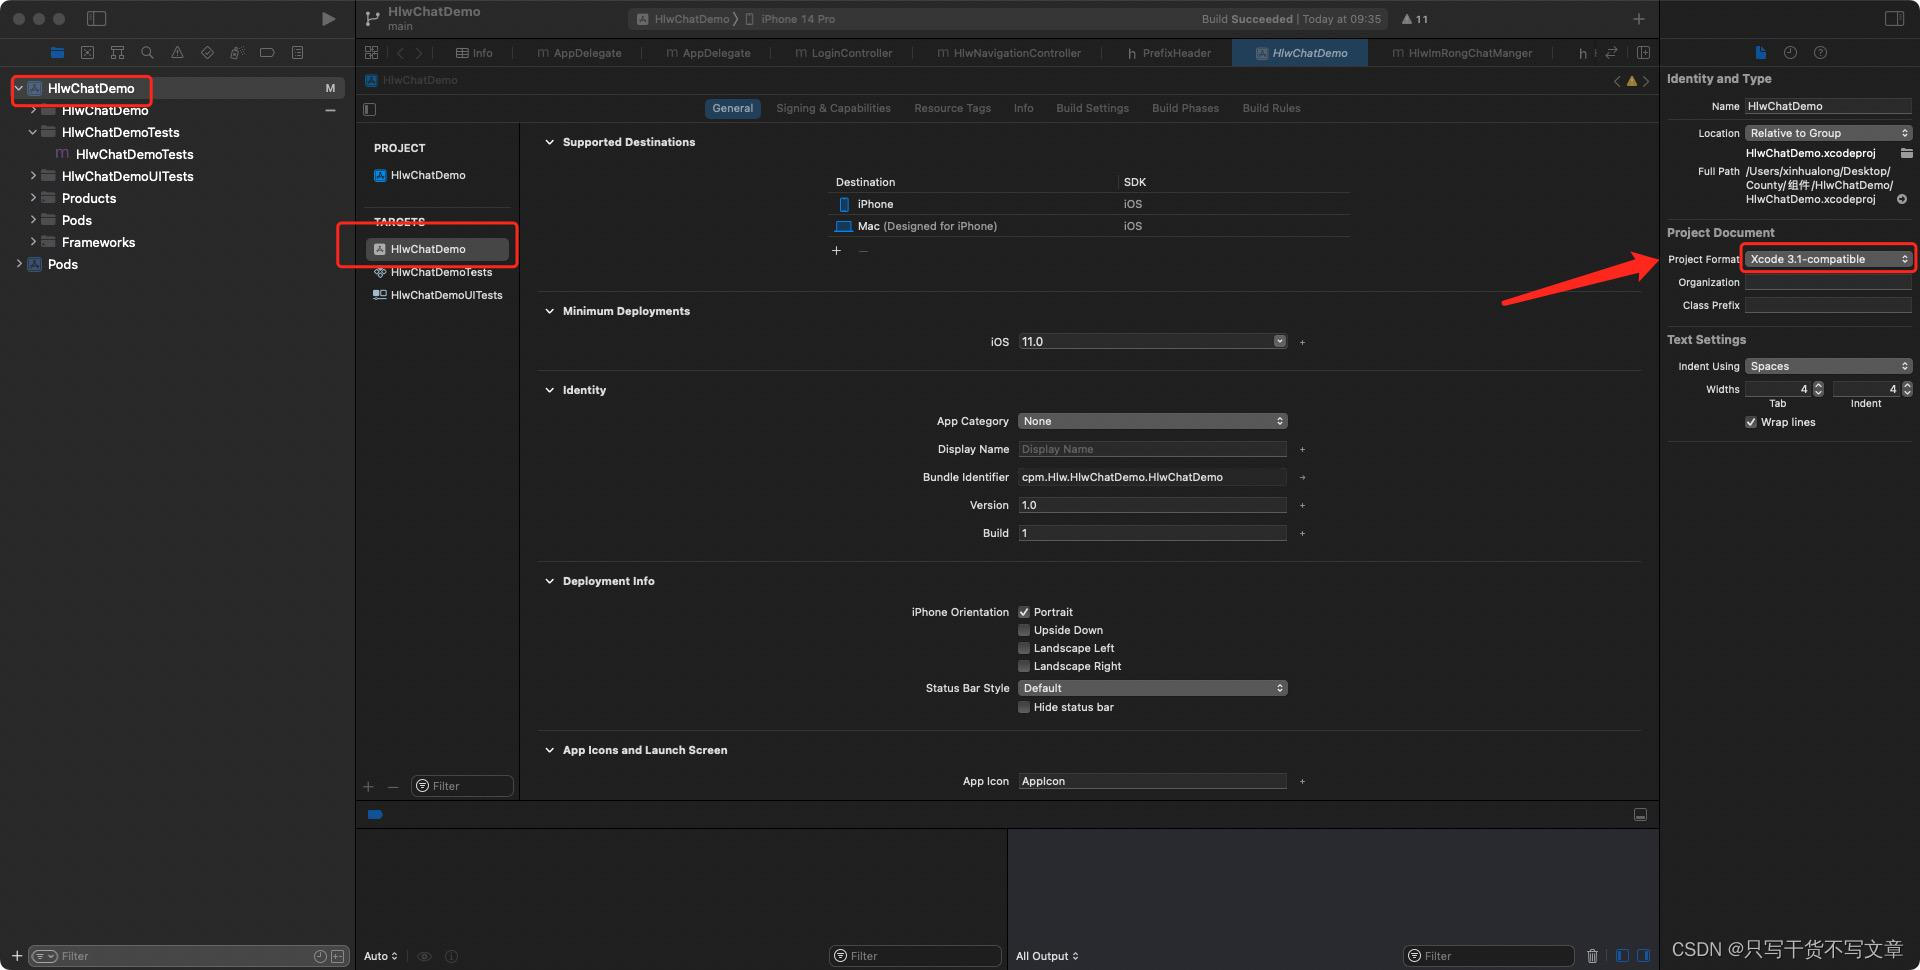1920x970 pixels.
Task: Open the PrefixHeader editor tab
Action: (1168, 53)
